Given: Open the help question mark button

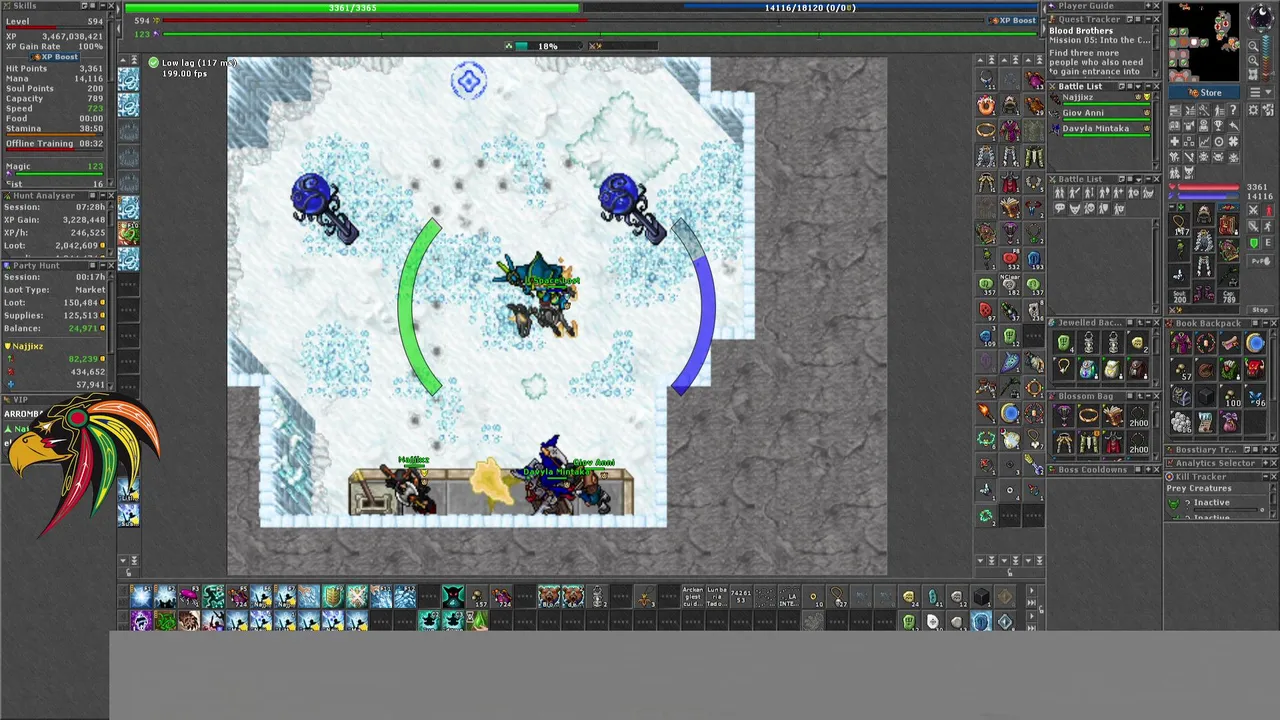Looking at the screenshot, I should [x=1233, y=110].
